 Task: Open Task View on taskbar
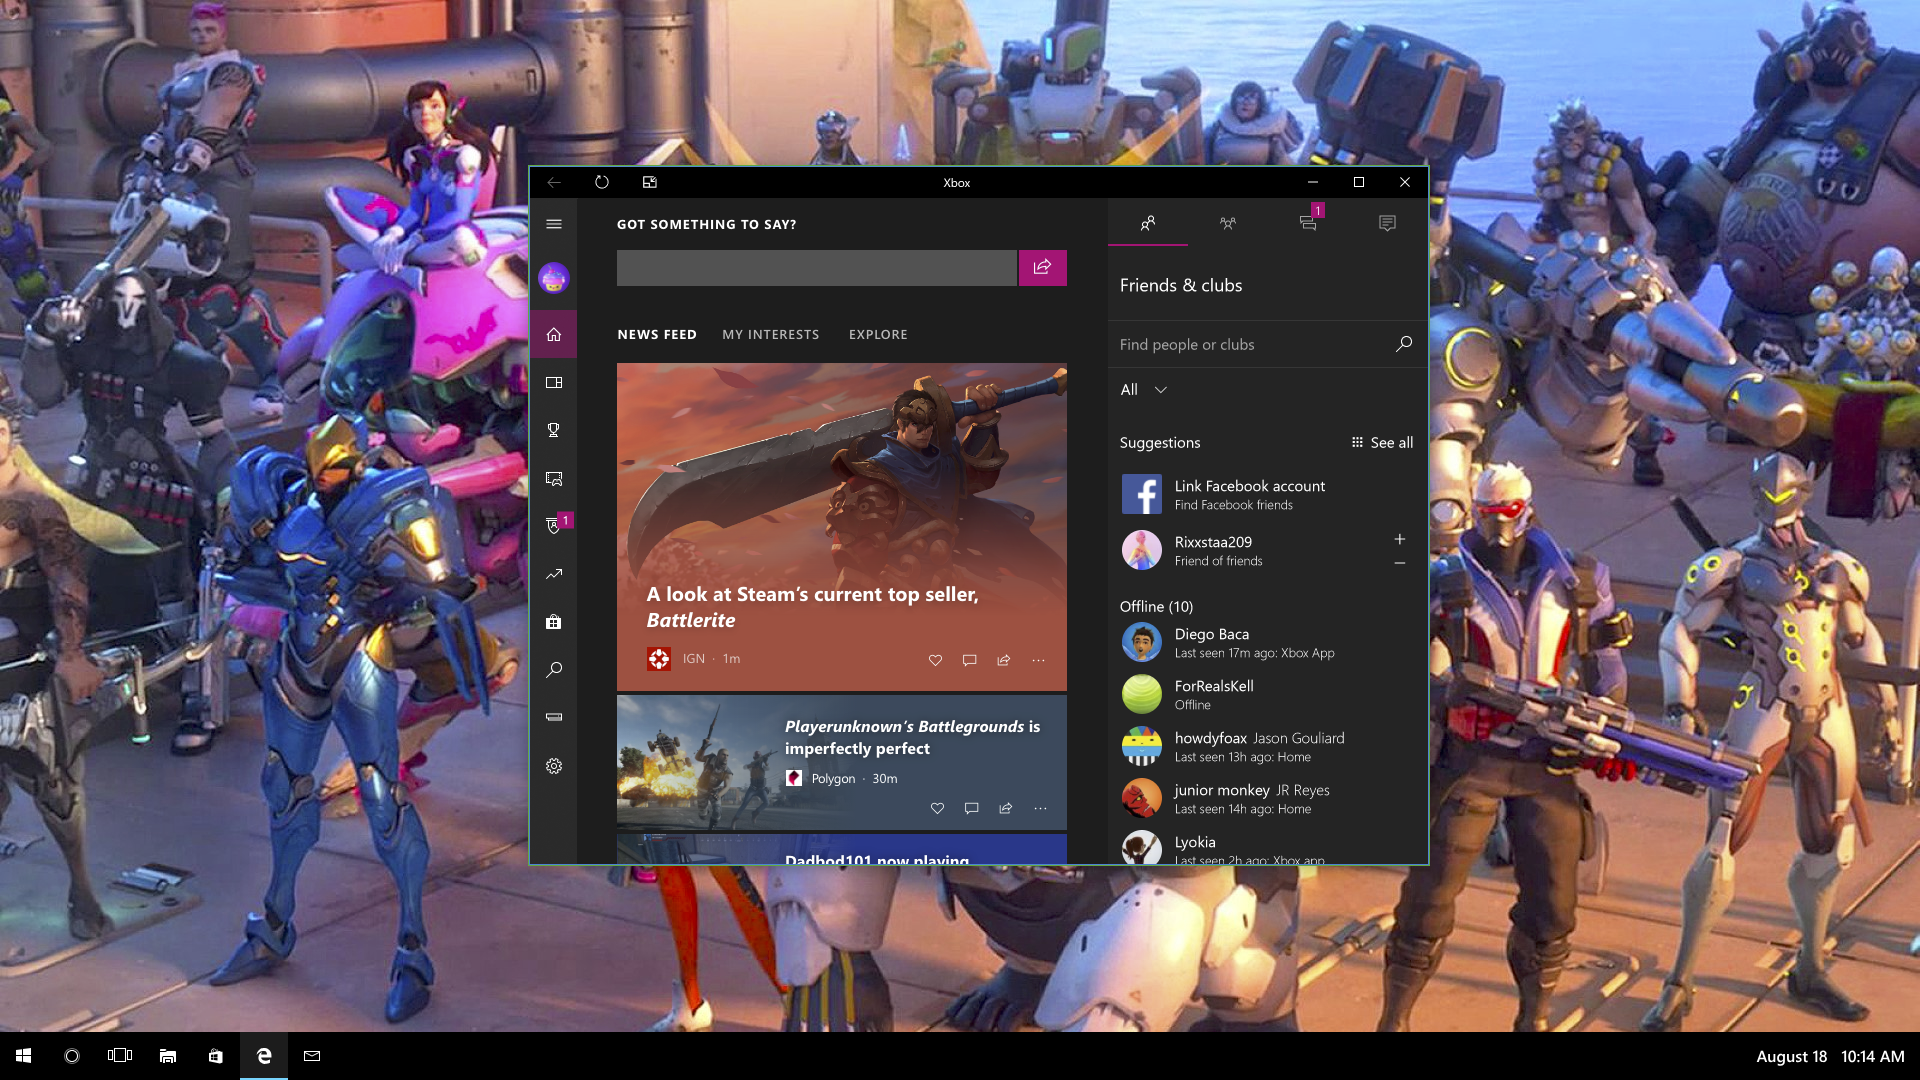click(x=120, y=1056)
